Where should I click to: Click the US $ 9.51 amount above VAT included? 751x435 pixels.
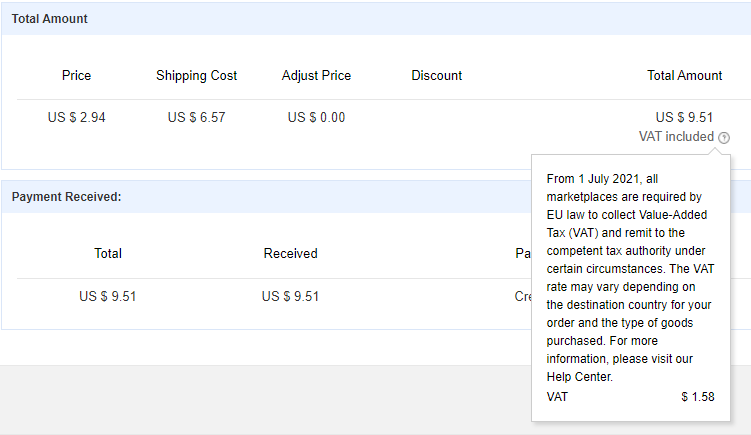pyautogui.click(x=684, y=117)
